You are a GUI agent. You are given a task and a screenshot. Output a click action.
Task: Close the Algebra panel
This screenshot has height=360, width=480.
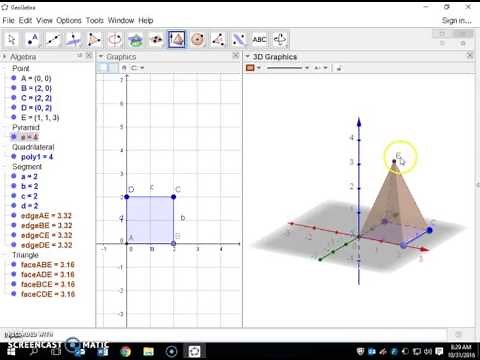tap(89, 56)
